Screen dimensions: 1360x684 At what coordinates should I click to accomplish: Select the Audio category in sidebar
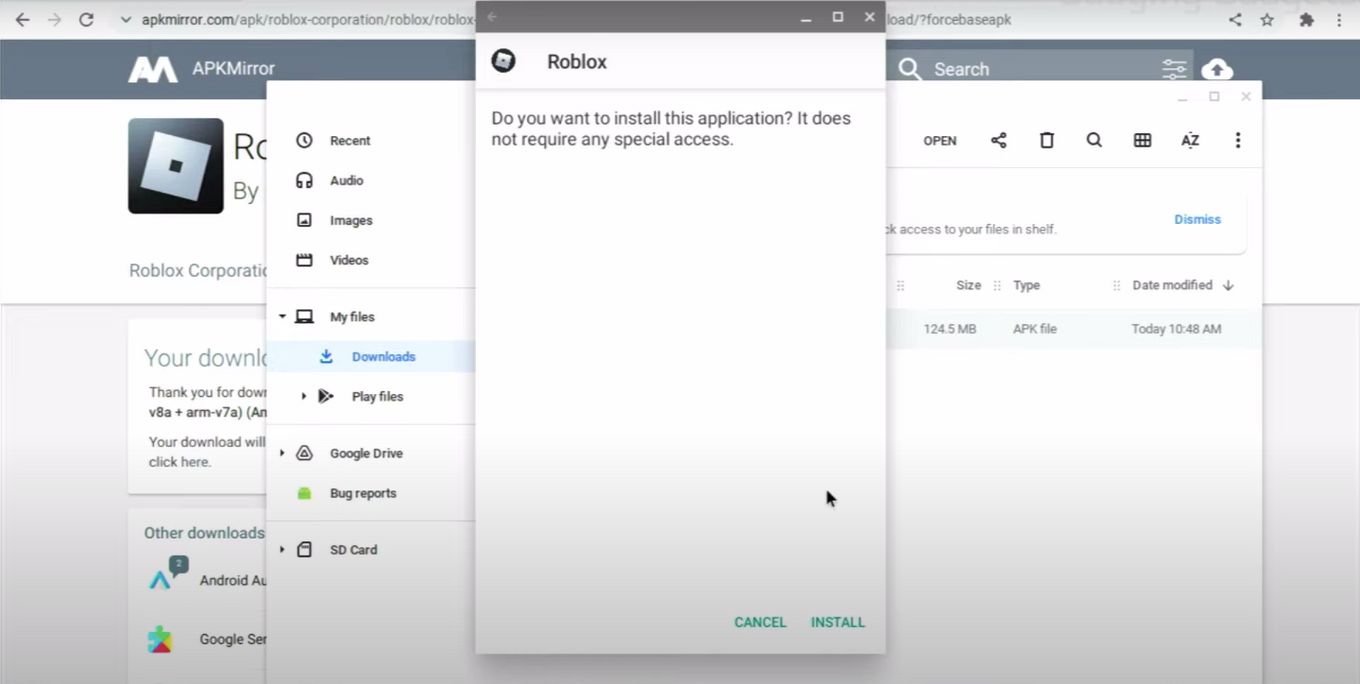click(x=346, y=180)
